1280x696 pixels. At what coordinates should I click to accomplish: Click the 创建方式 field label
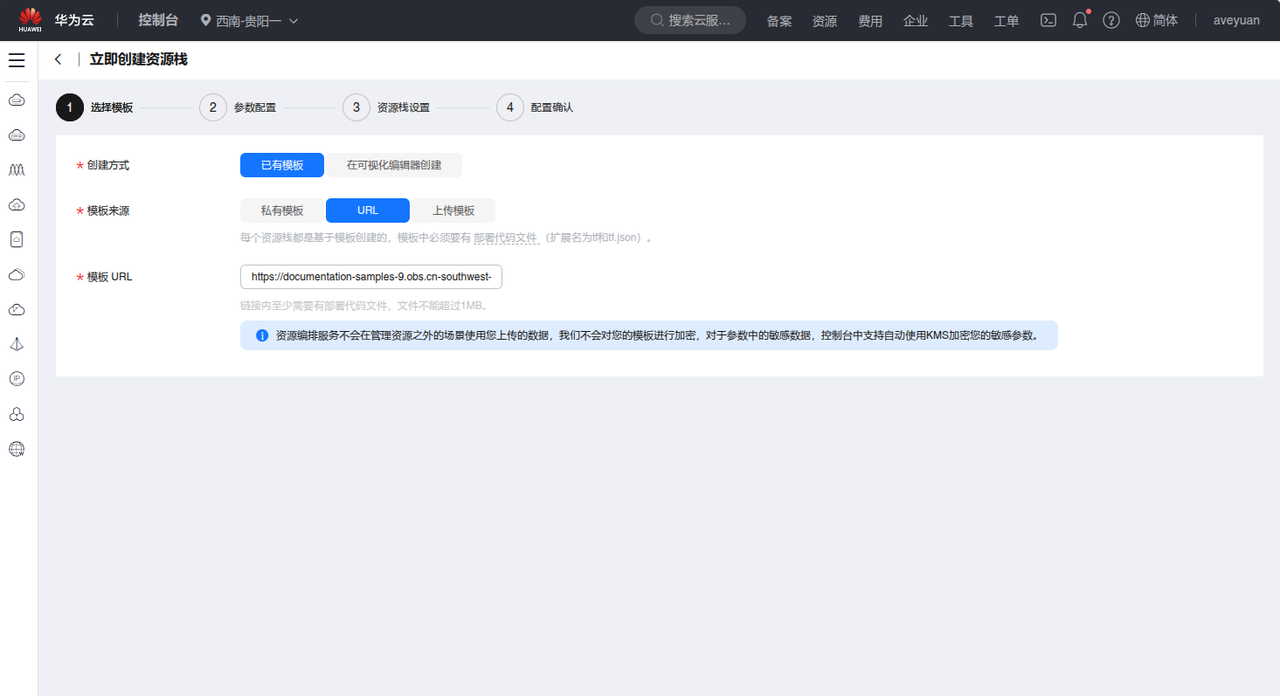point(108,165)
